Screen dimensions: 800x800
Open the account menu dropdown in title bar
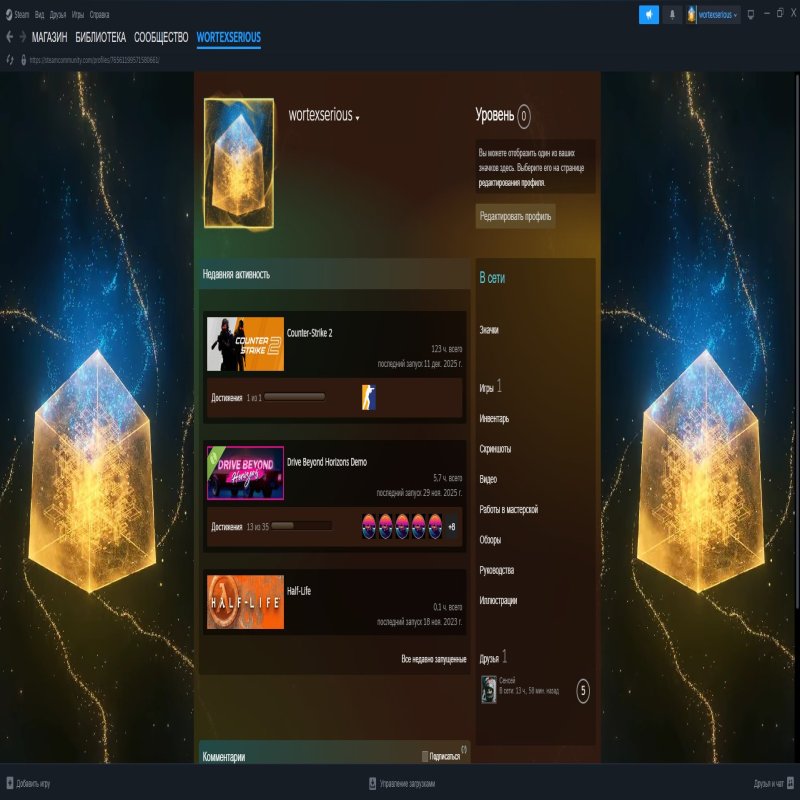pyautogui.click(x=714, y=15)
